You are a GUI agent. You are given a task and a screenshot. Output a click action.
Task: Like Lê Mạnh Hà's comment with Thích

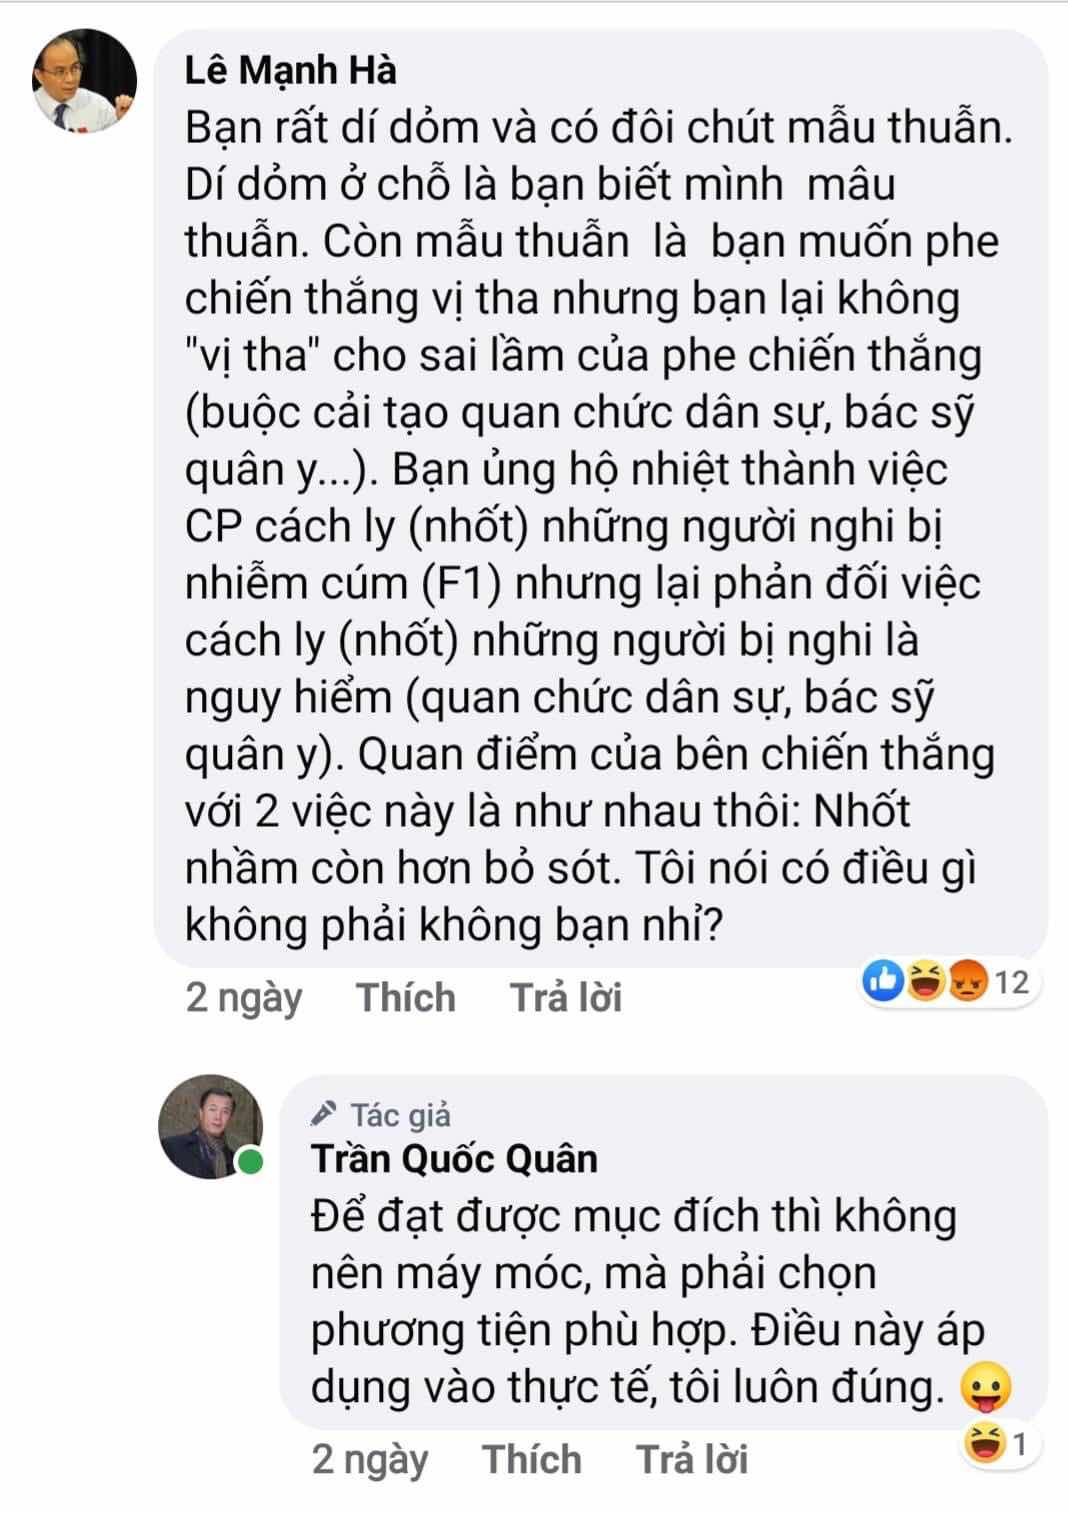(406, 997)
